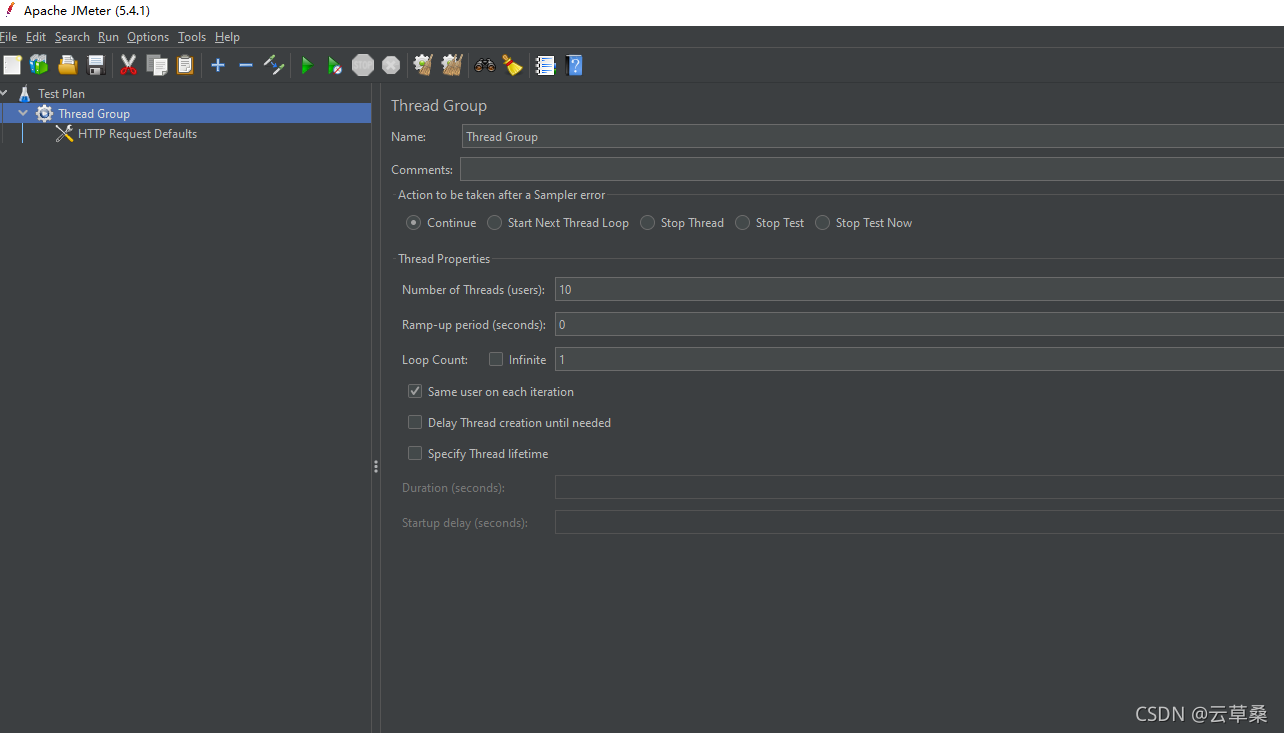Click the Number of Threads field
Viewport: 1284px width, 733px height.
(919, 290)
